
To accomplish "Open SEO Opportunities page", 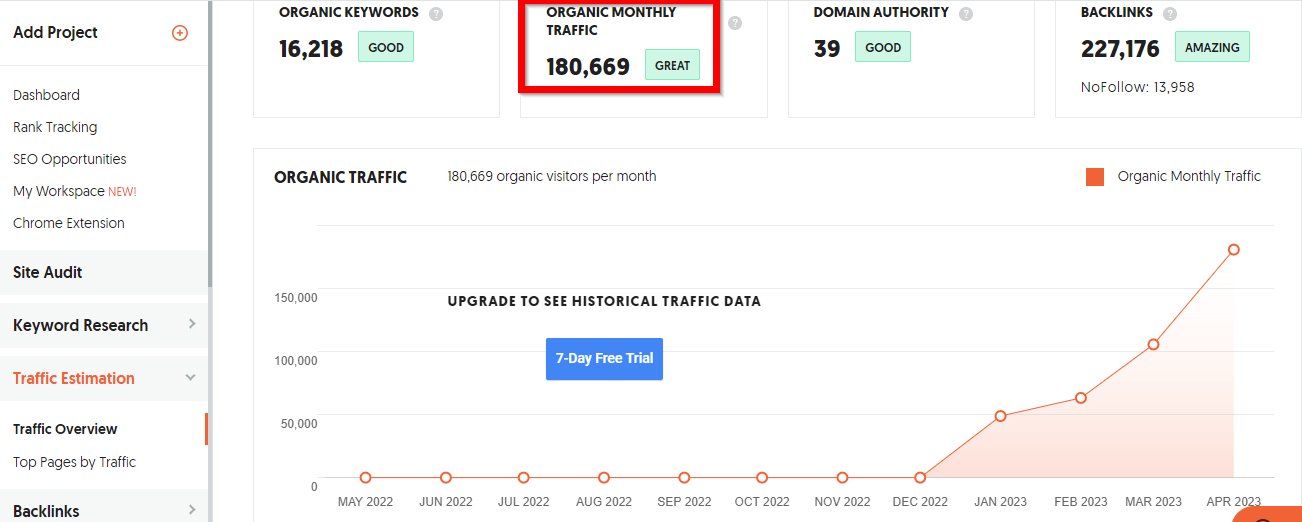I will (70, 159).
